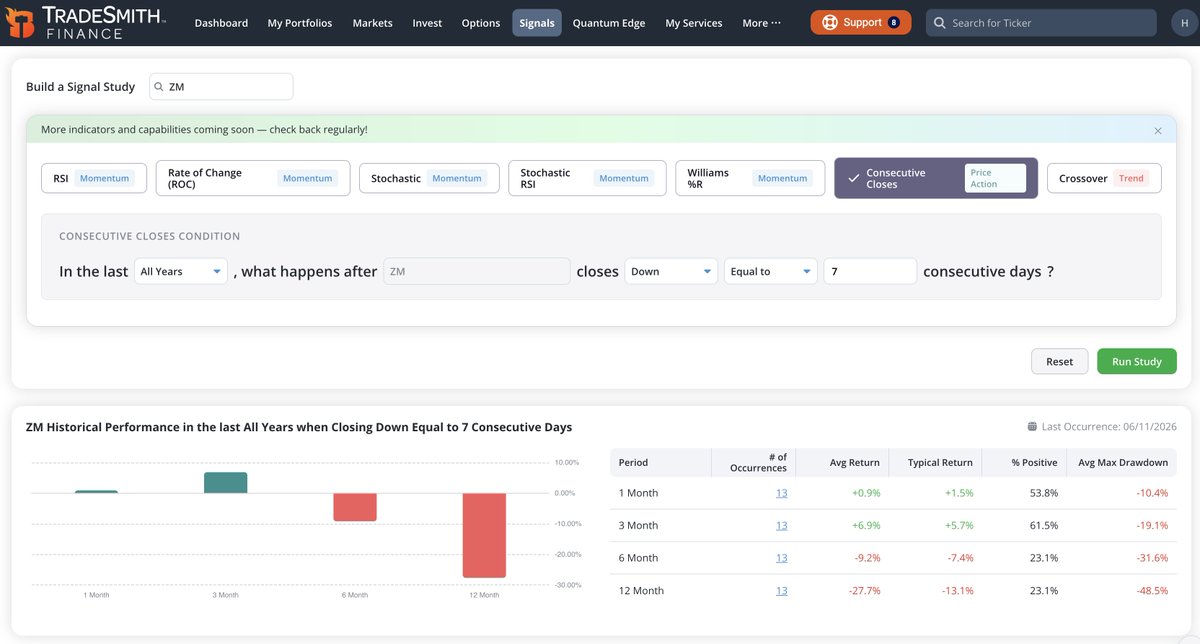Click the 12 Month red bar in chart

pyautogui.click(x=484, y=535)
